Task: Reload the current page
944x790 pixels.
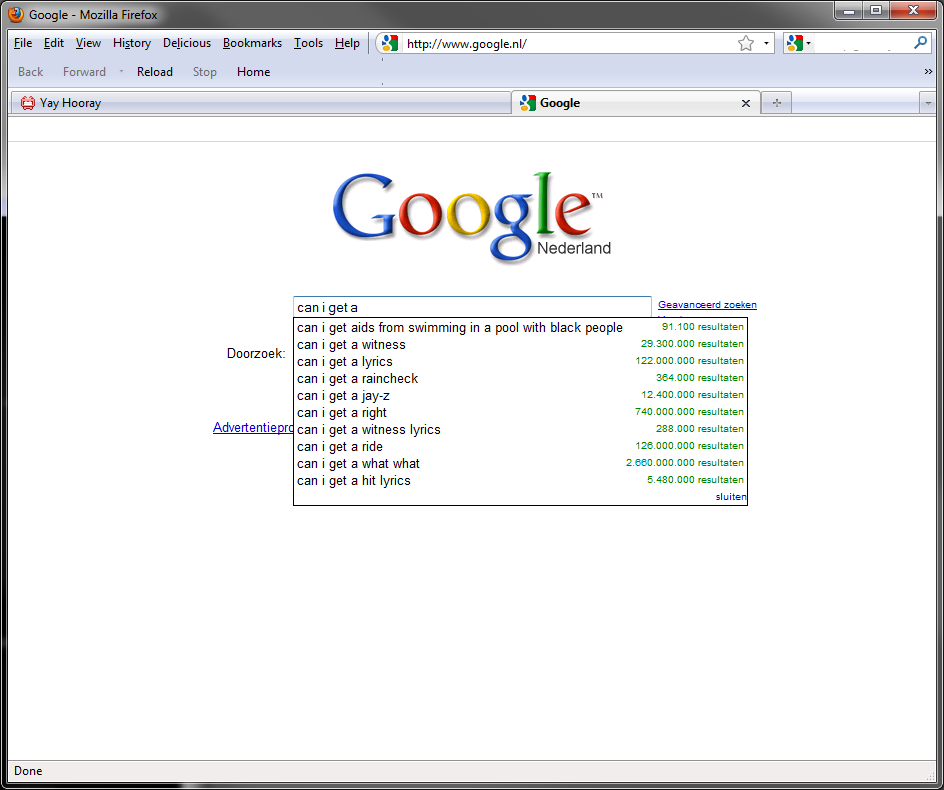Action: tap(155, 72)
